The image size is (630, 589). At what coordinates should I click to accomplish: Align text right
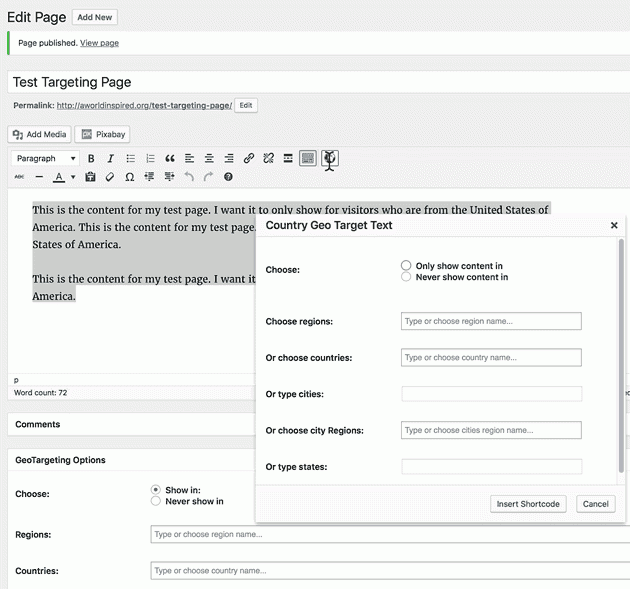coord(229,159)
